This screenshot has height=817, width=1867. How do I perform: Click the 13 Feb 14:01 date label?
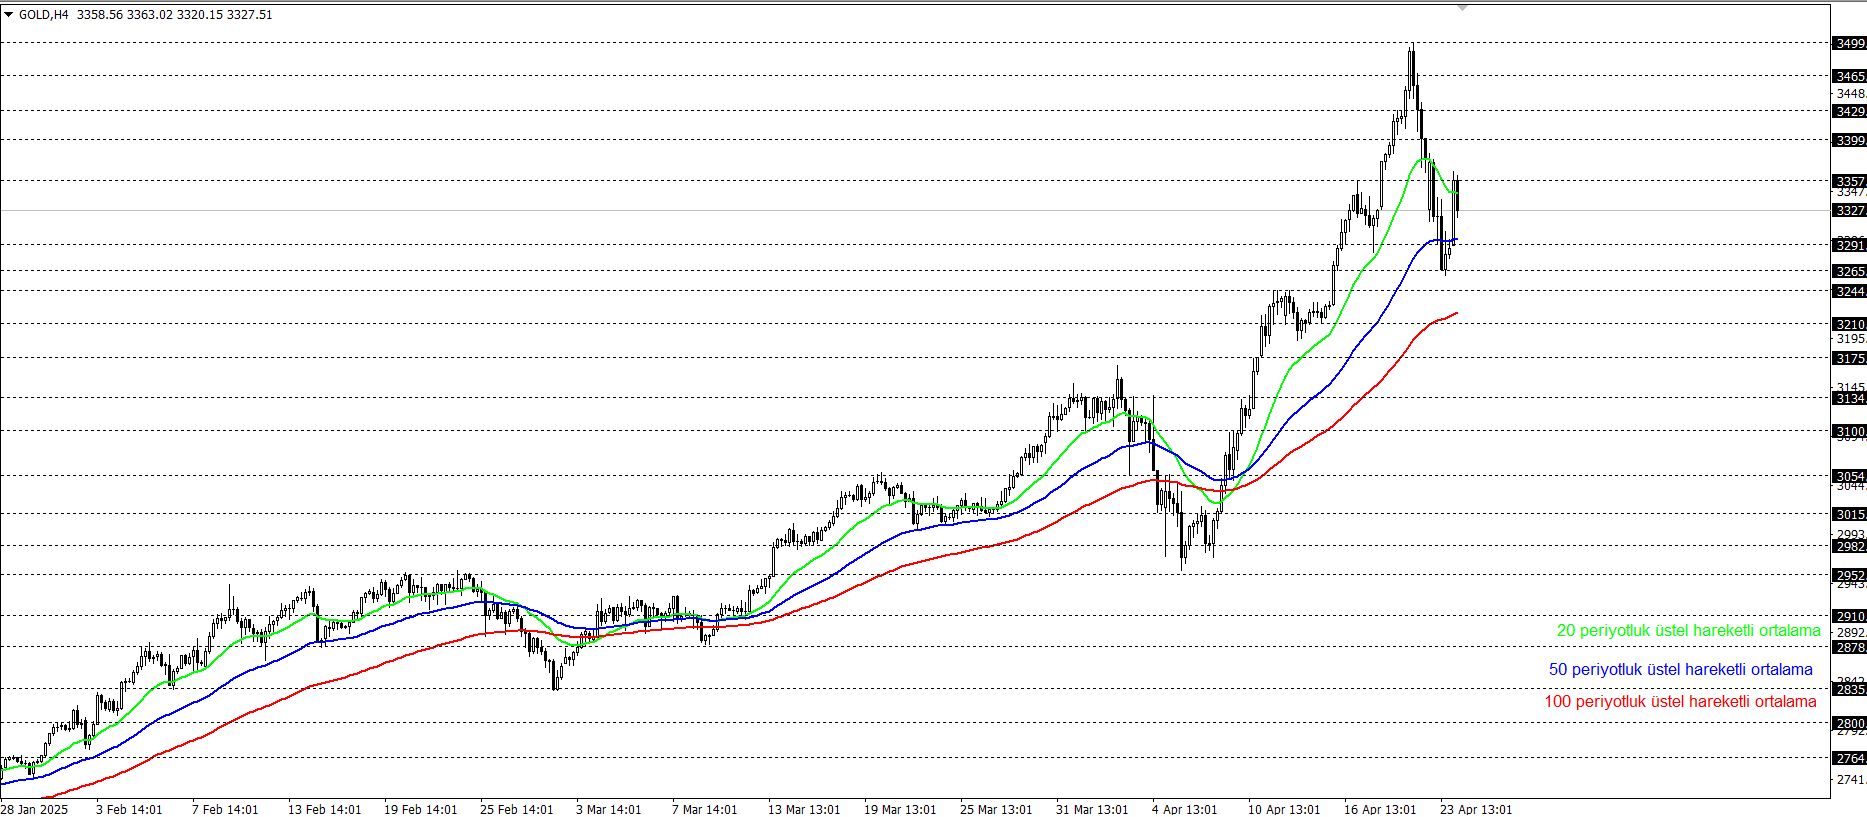[x=324, y=809]
